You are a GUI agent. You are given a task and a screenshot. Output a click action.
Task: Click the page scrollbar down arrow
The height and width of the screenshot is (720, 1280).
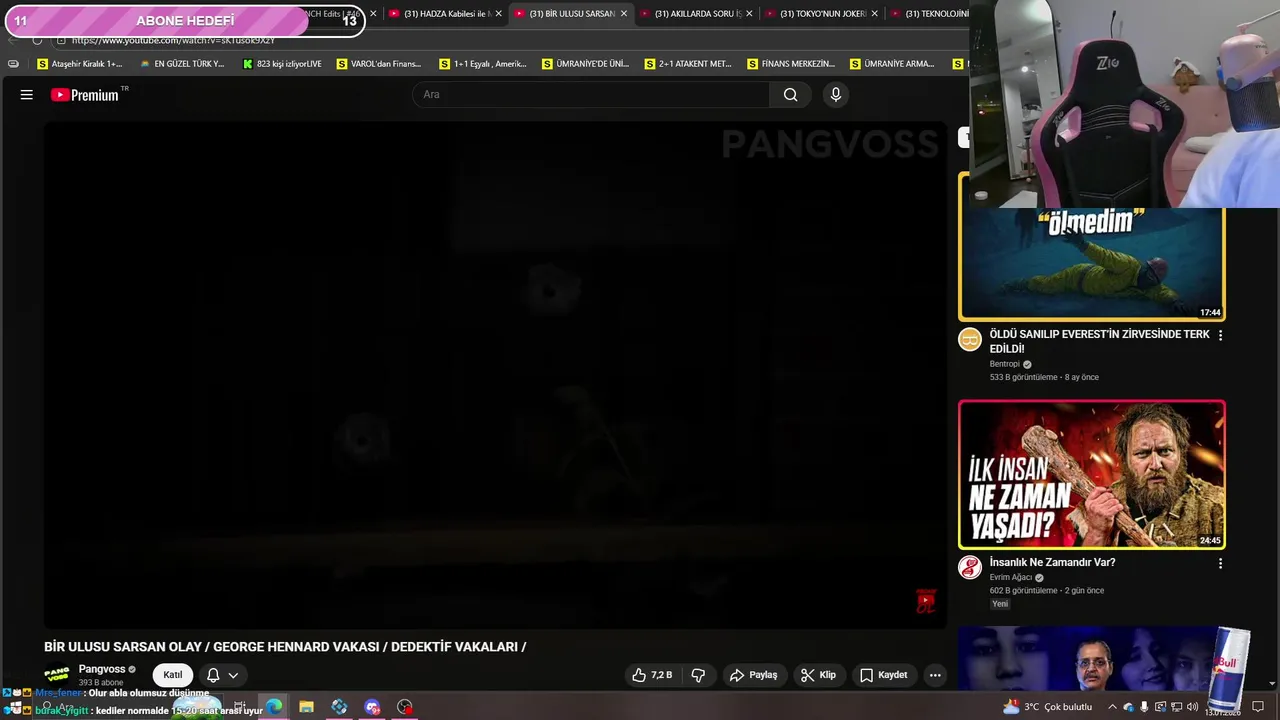[x=1272, y=685]
